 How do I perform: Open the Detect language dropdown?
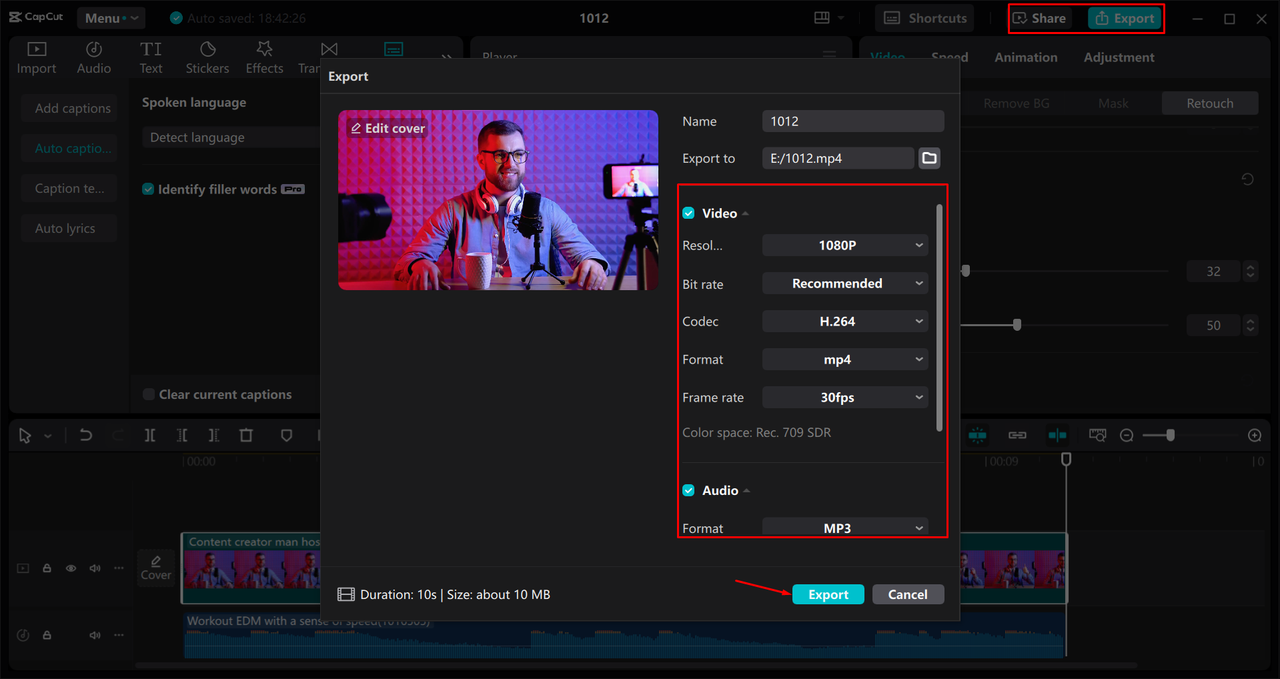click(232, 137)
